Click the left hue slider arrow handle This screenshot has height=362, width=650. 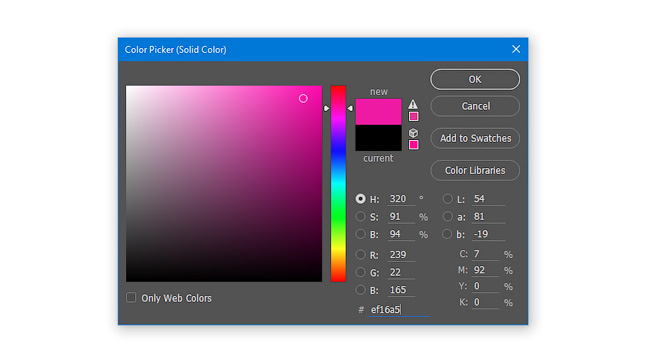327,108
